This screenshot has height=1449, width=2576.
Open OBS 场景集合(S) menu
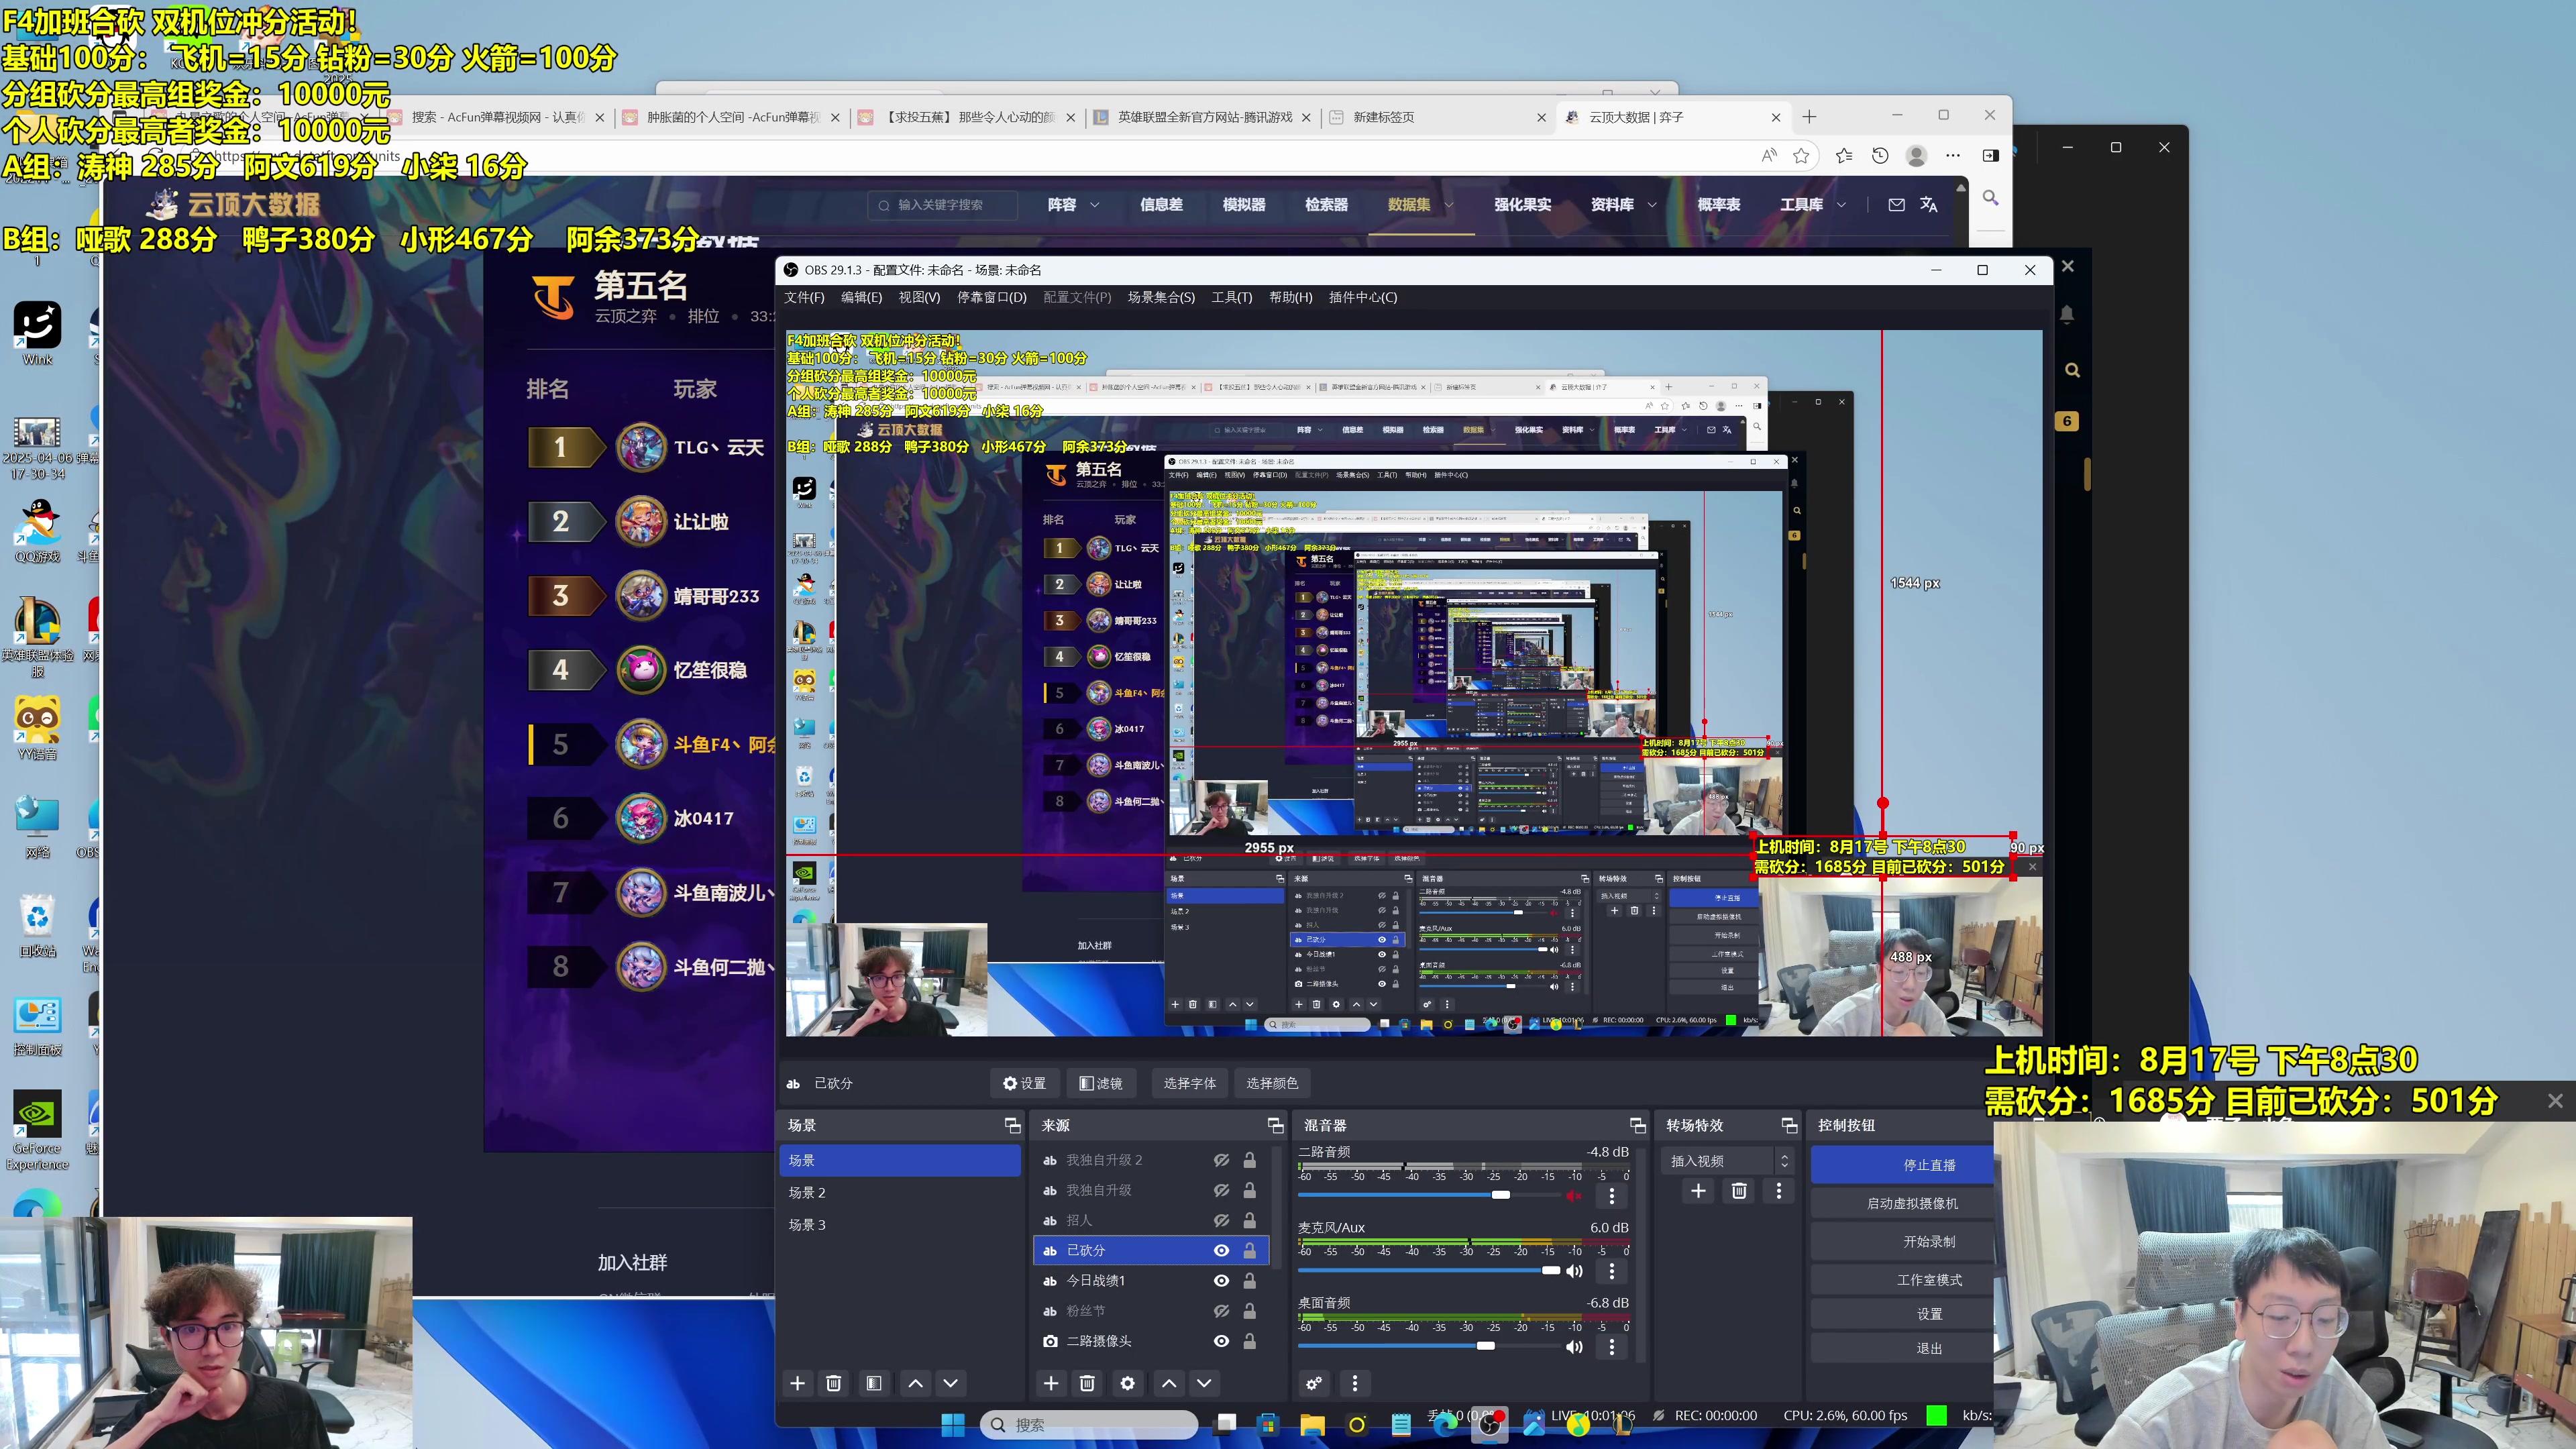point(1161,297)
